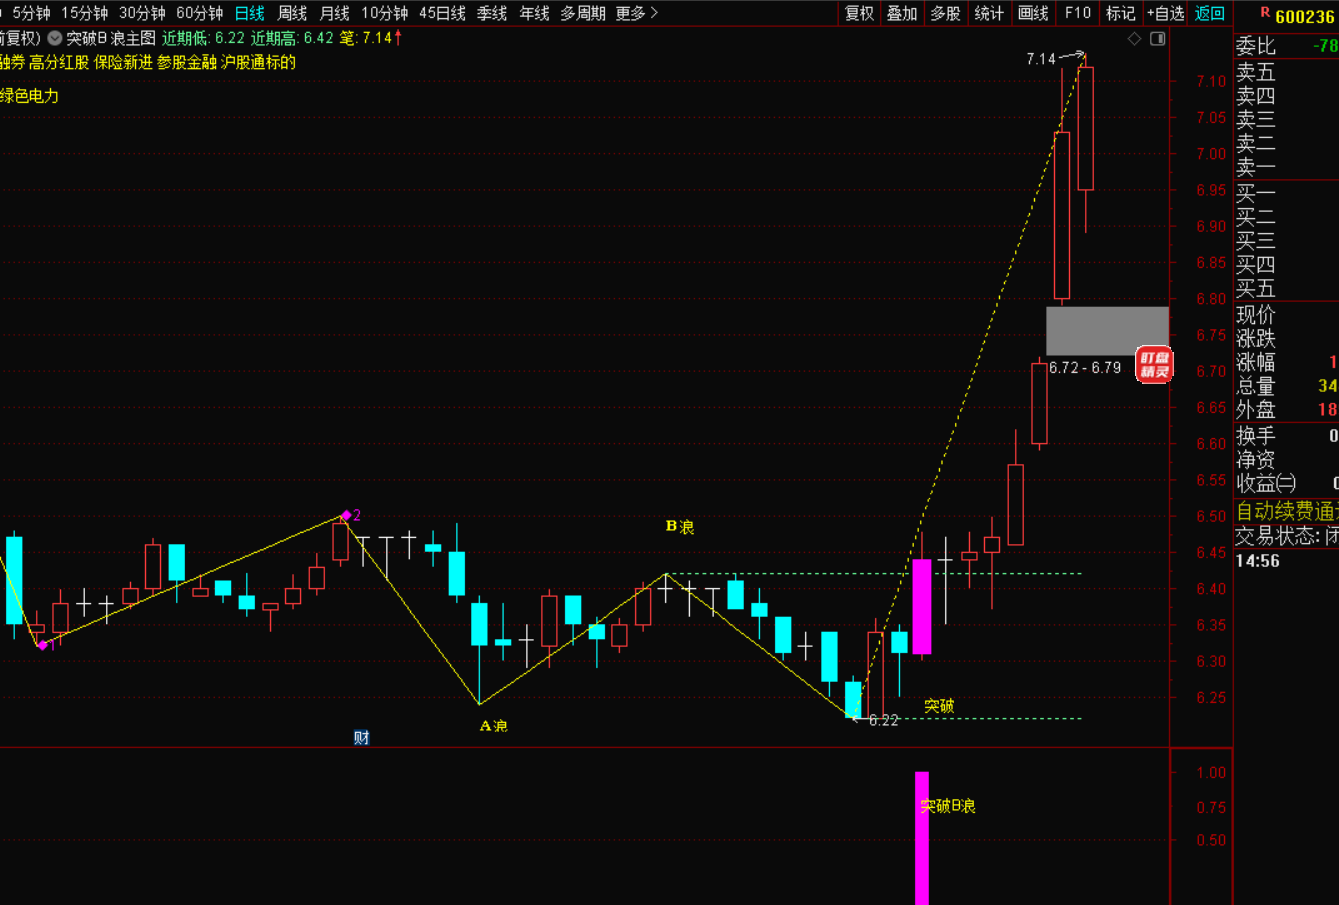
Task: Toggle the side panel layout icon
Action: pyautogui.click(x=1157, y=39)
